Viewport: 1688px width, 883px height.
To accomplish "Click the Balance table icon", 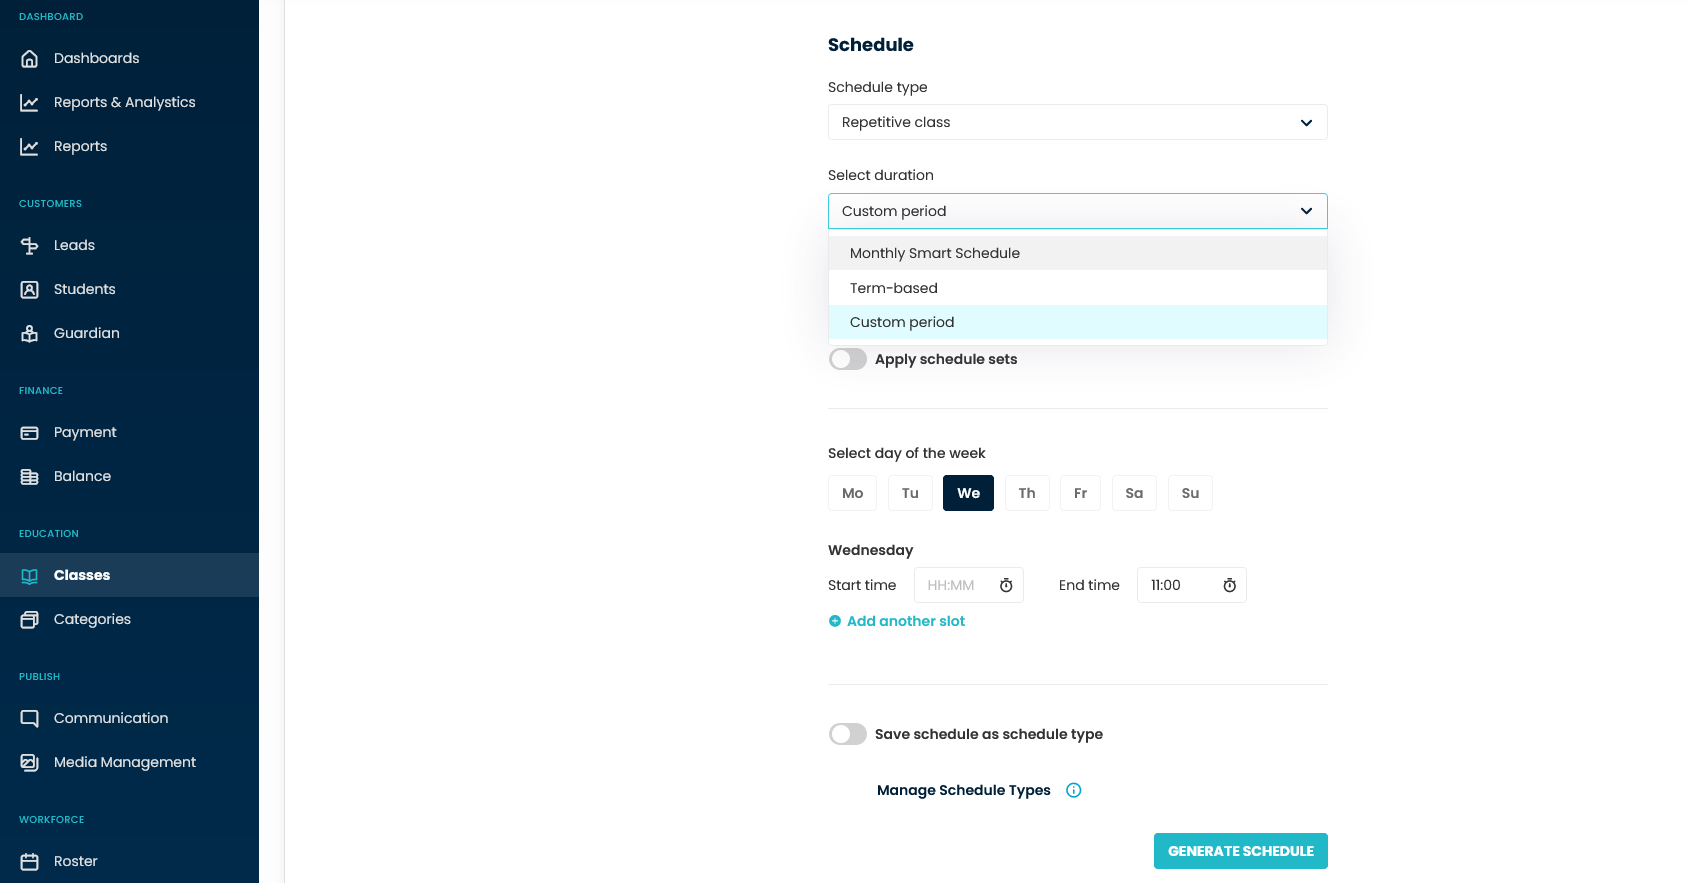I will point(30,476).
